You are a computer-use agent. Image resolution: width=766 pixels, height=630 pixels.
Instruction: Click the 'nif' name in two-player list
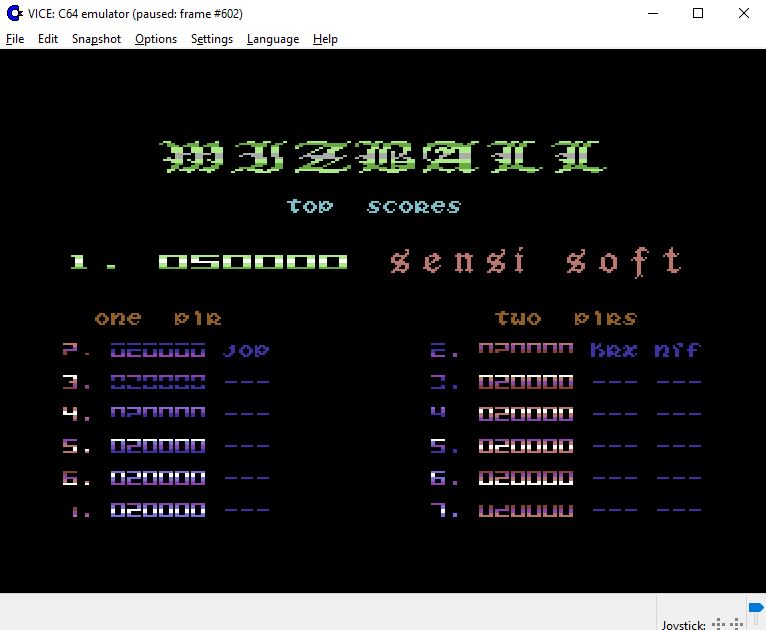(x=678, y=350)
